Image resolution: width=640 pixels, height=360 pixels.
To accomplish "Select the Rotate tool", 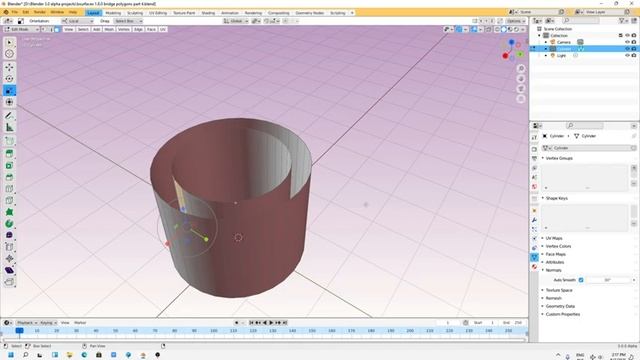I will pyautogui.click(x=9, y=79).
